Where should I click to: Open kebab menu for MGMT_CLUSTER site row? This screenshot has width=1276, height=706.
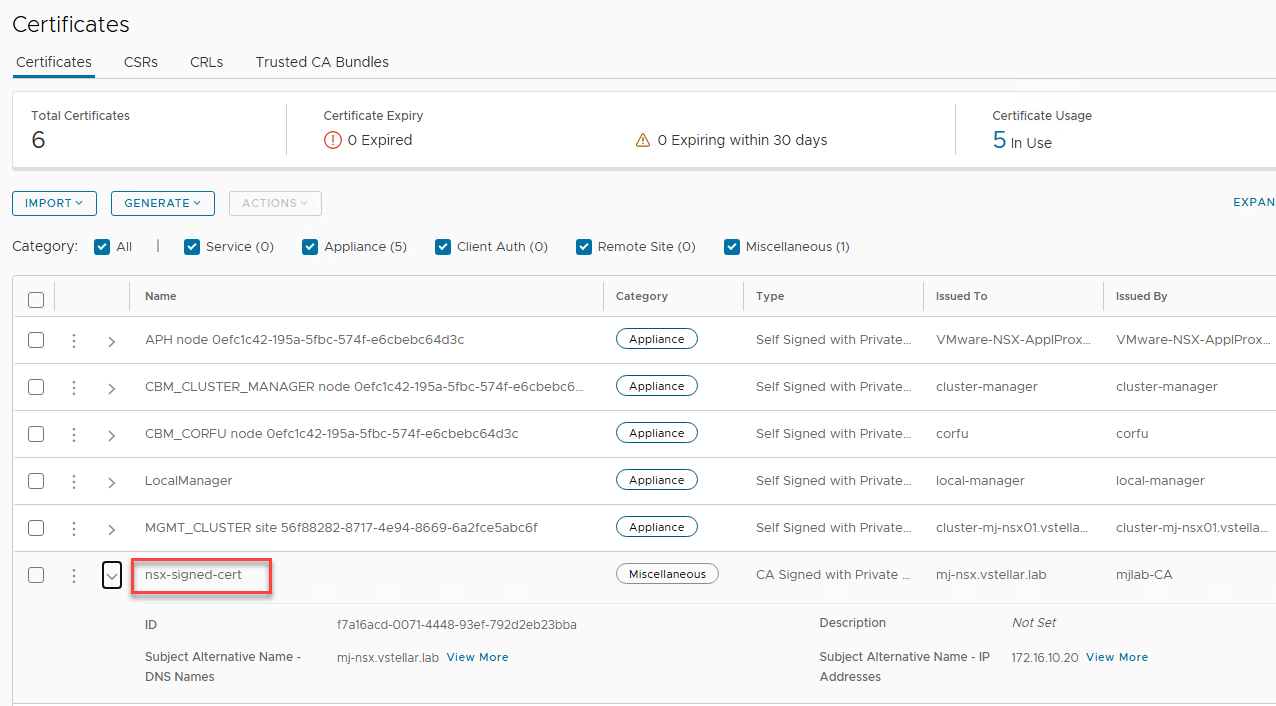tap(73, 528)
